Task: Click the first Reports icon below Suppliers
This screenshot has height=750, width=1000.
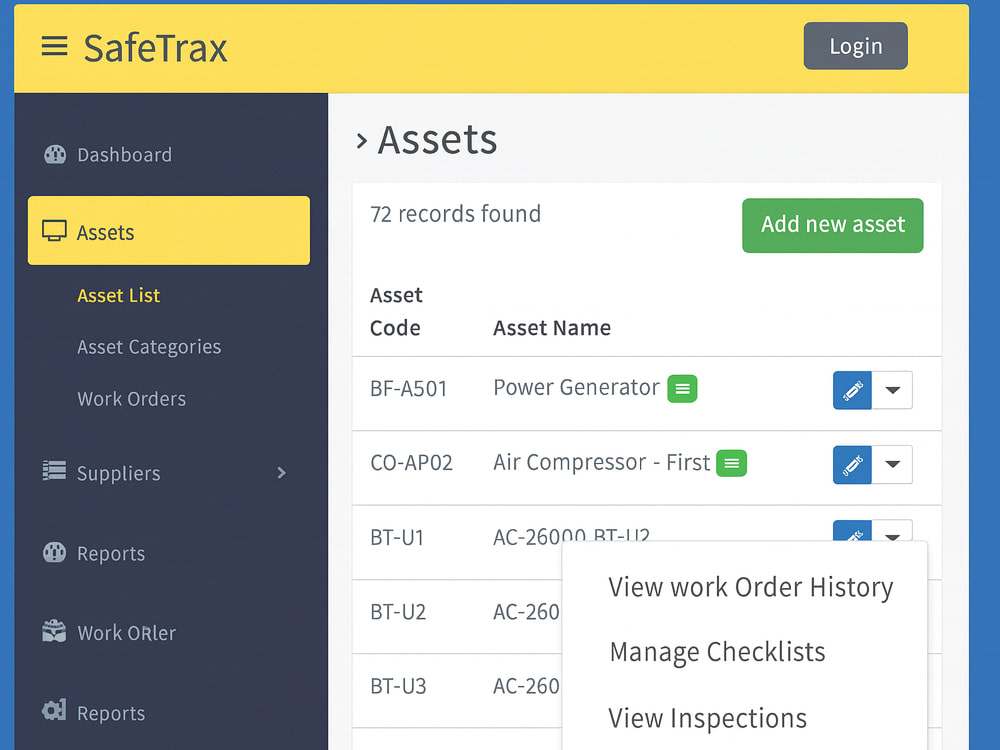Action: point(54,552)
